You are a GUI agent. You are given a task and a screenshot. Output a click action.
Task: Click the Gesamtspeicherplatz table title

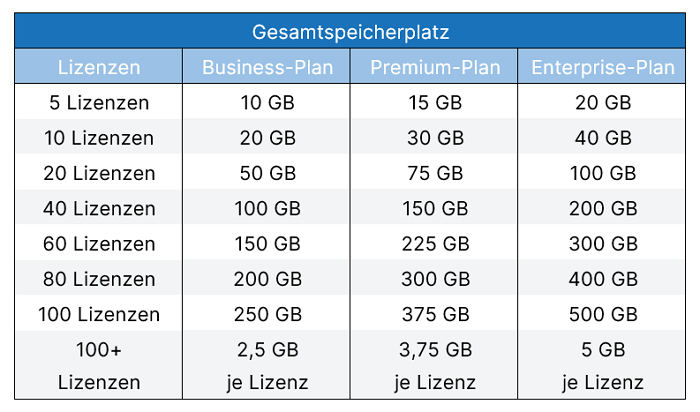tap(349, 32)
